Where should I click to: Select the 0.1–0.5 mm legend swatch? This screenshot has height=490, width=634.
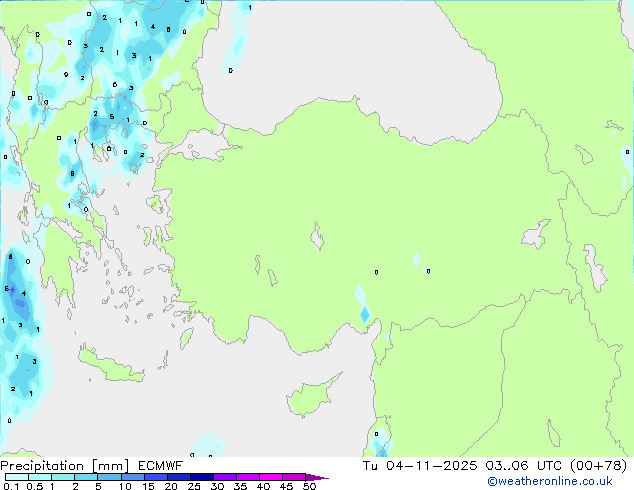click(17, 477)
